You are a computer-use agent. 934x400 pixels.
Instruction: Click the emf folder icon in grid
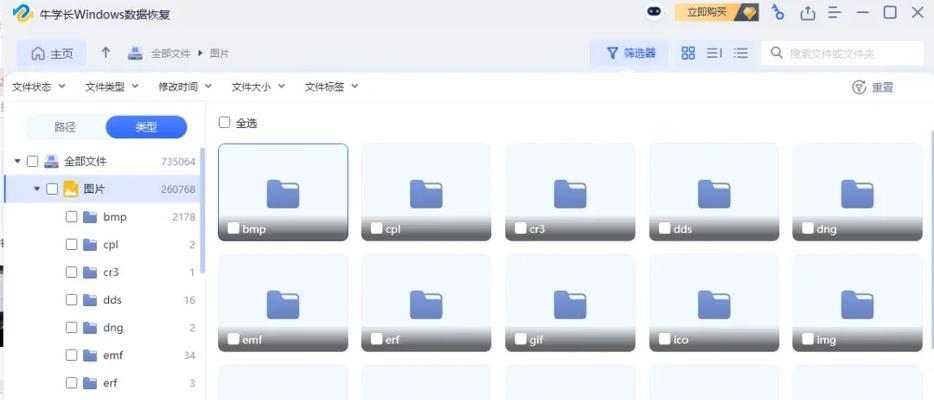pyautogui.click(x=283, y=305)
